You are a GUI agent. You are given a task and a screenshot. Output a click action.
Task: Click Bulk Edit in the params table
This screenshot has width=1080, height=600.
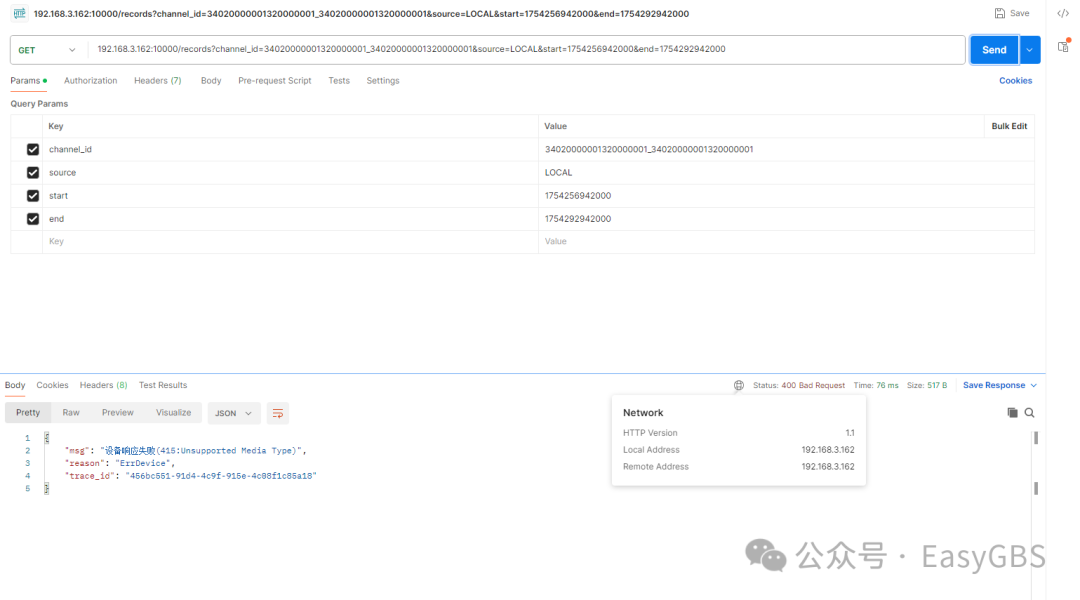[x=1009, y=126]
